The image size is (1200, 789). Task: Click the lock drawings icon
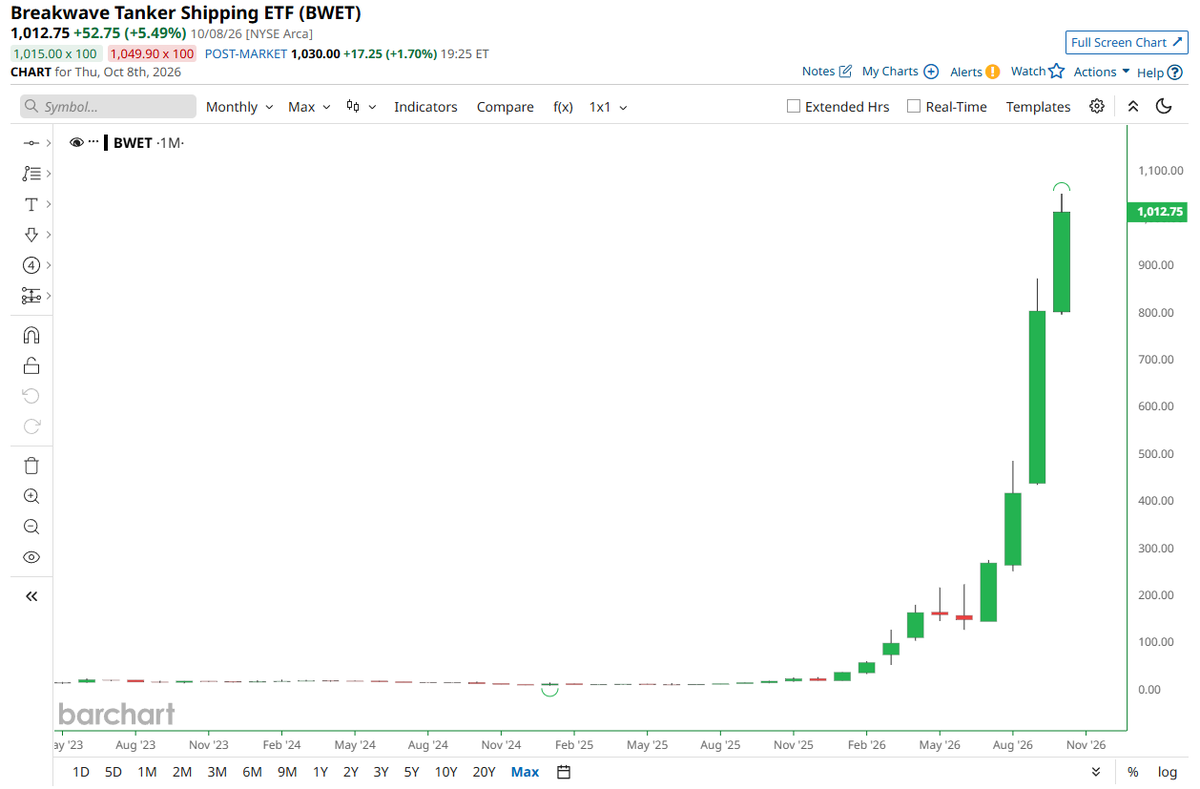coord(31,365)
